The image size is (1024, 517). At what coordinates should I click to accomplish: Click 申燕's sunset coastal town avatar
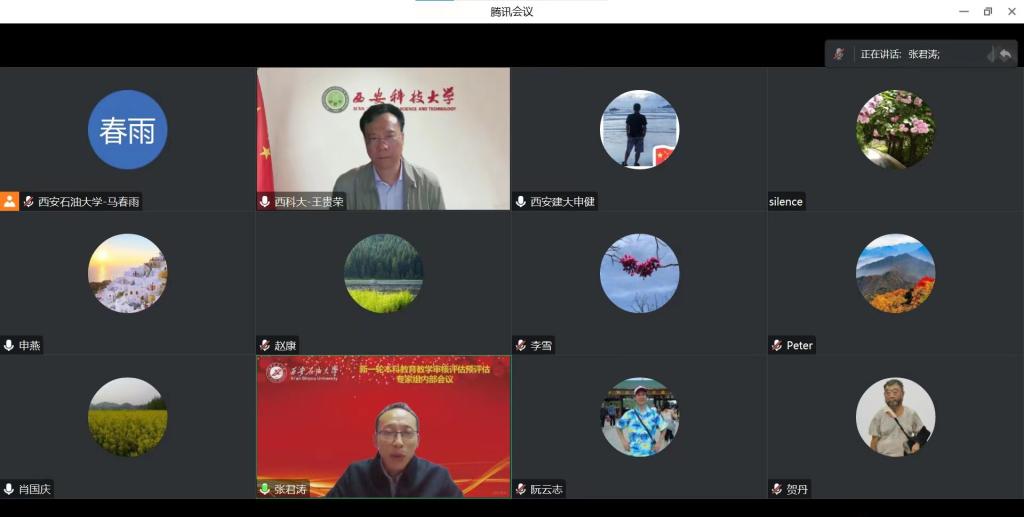tap(127, 273)
